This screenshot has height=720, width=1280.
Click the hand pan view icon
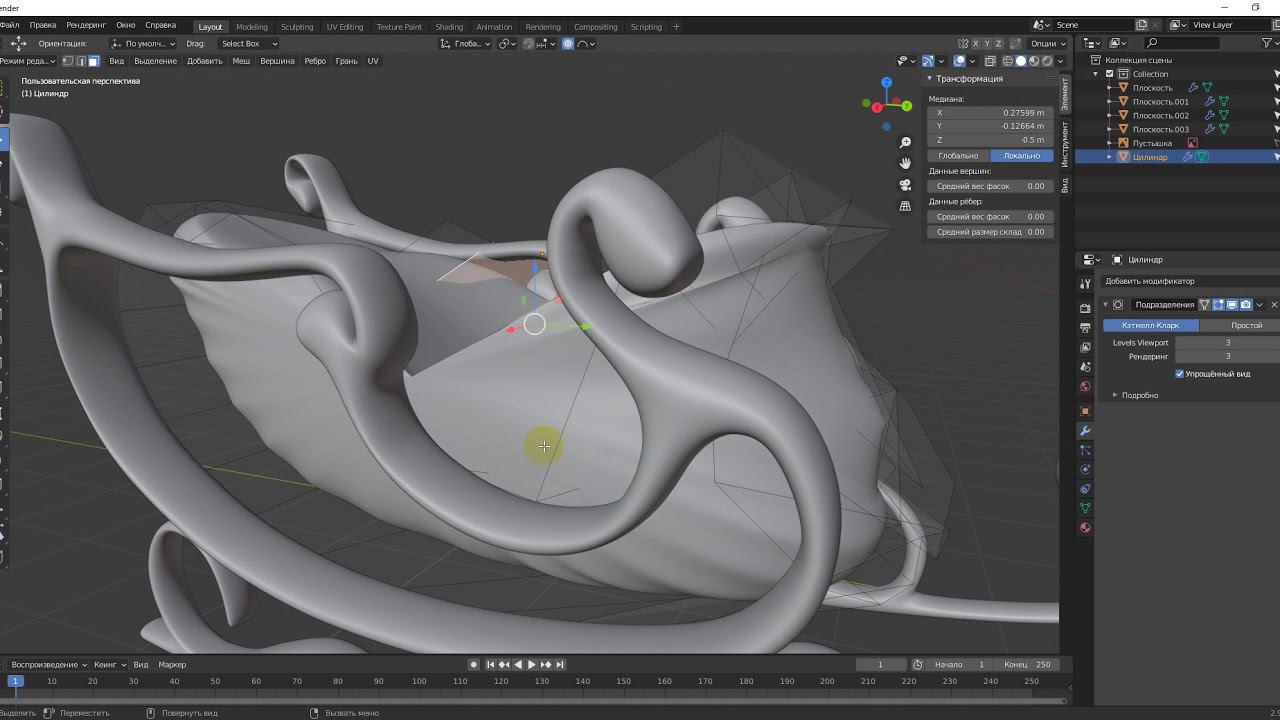906,163
